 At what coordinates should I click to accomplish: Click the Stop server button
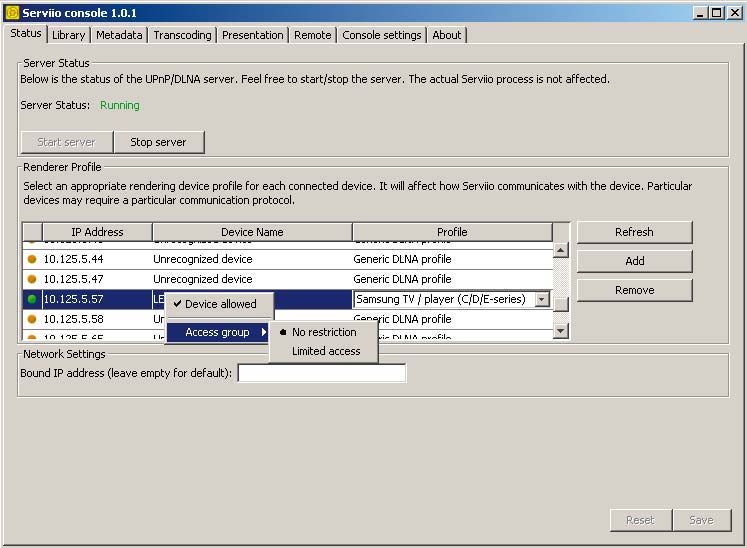pos(159,142)
